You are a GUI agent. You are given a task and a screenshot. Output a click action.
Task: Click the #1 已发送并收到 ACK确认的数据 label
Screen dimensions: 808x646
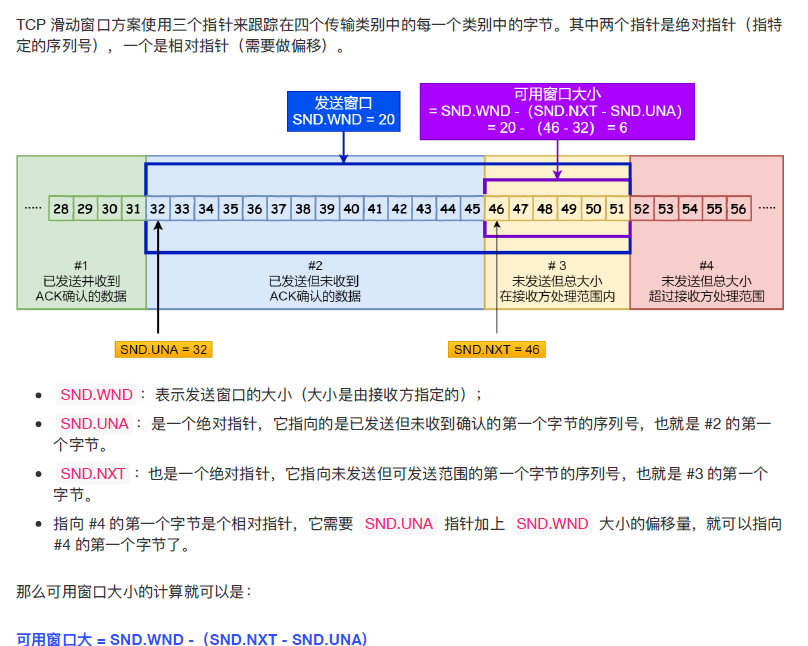[81, 281]
